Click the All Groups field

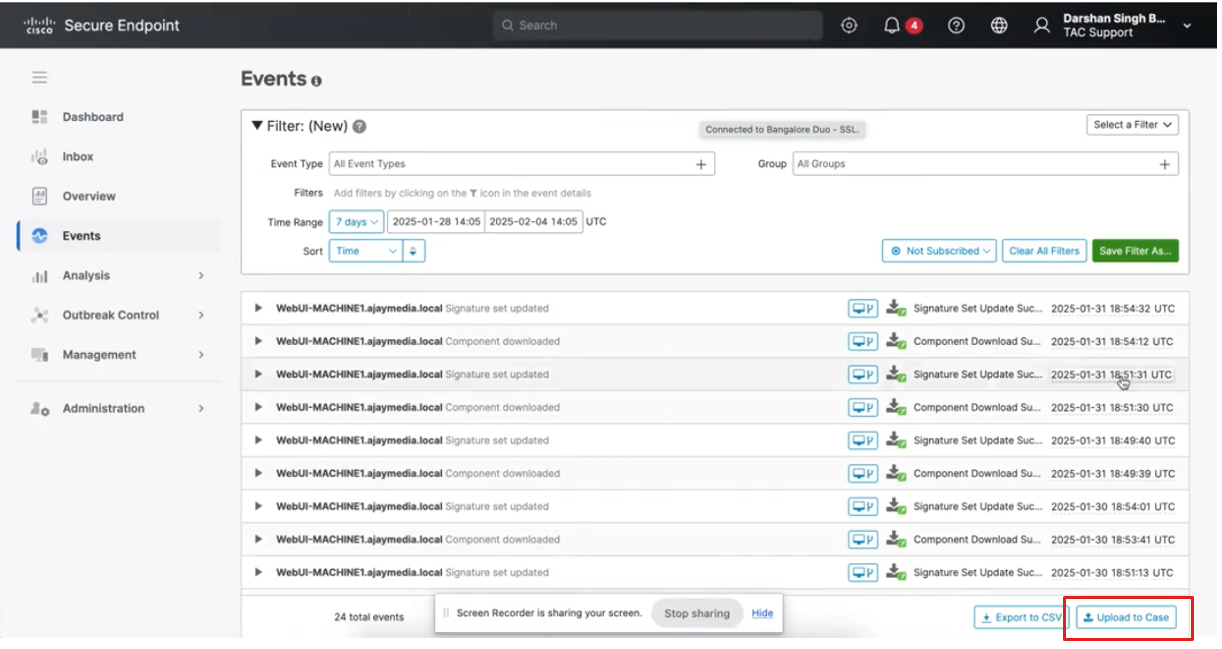tap(985, 164)
